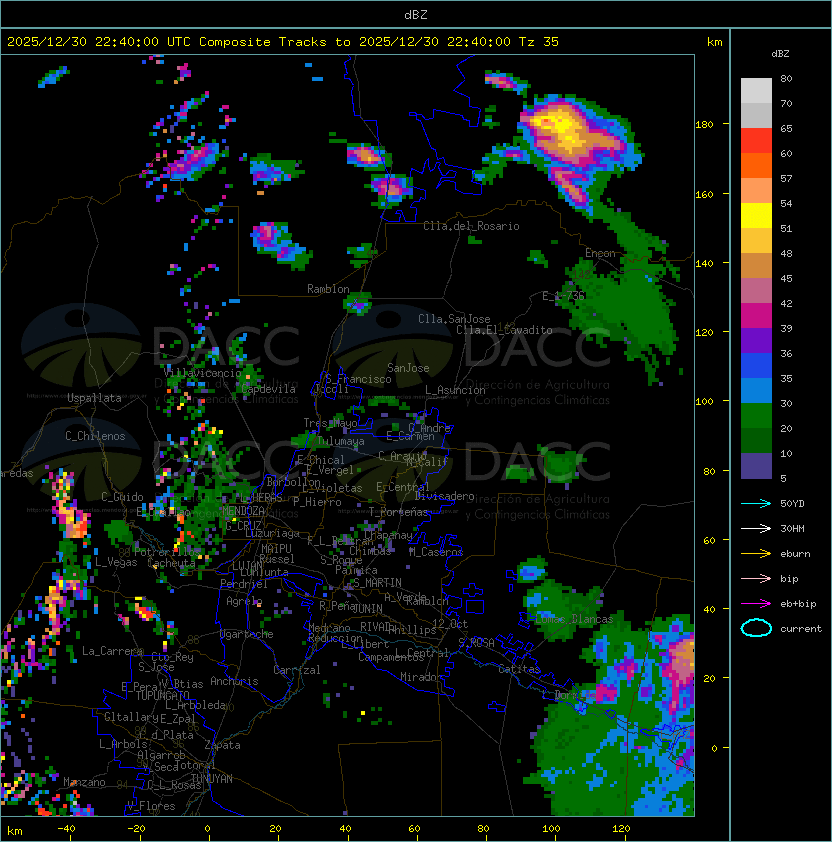Click the magenta eb+bip arrow in legend
This screenshot has height=842, width=832.
click(756, 604)
